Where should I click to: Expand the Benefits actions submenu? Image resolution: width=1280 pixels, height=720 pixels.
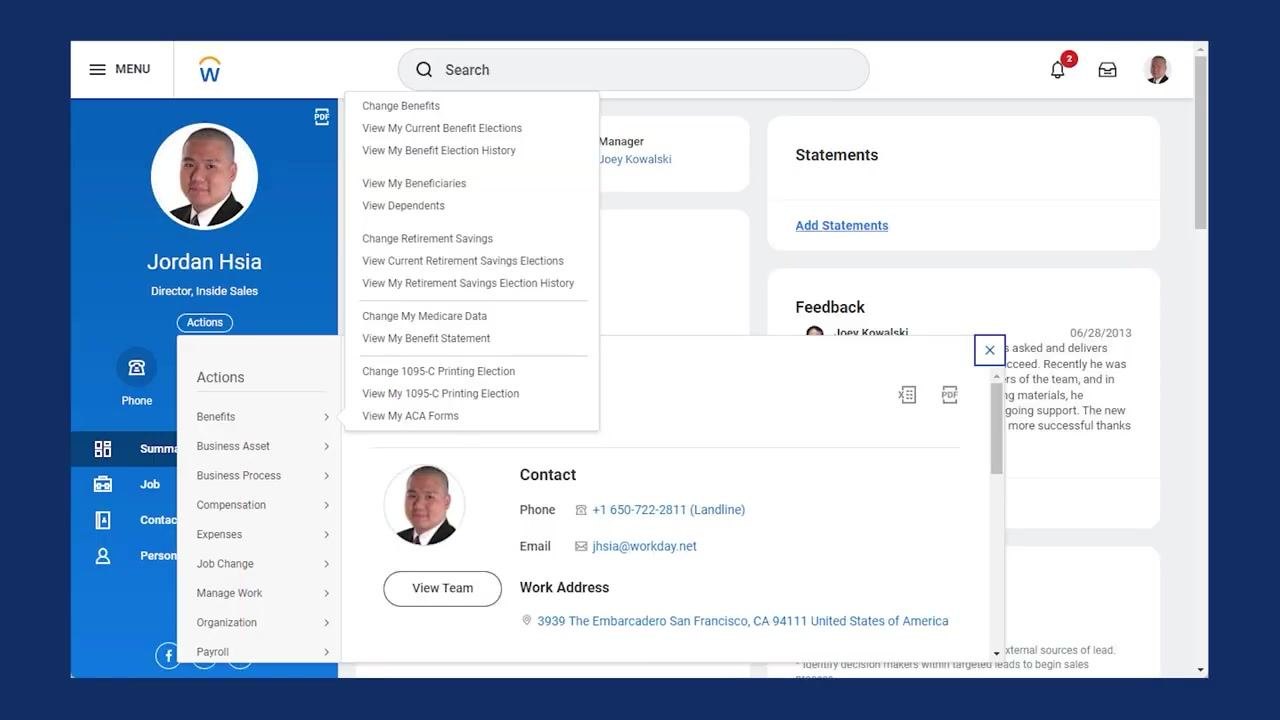(263, 417)
